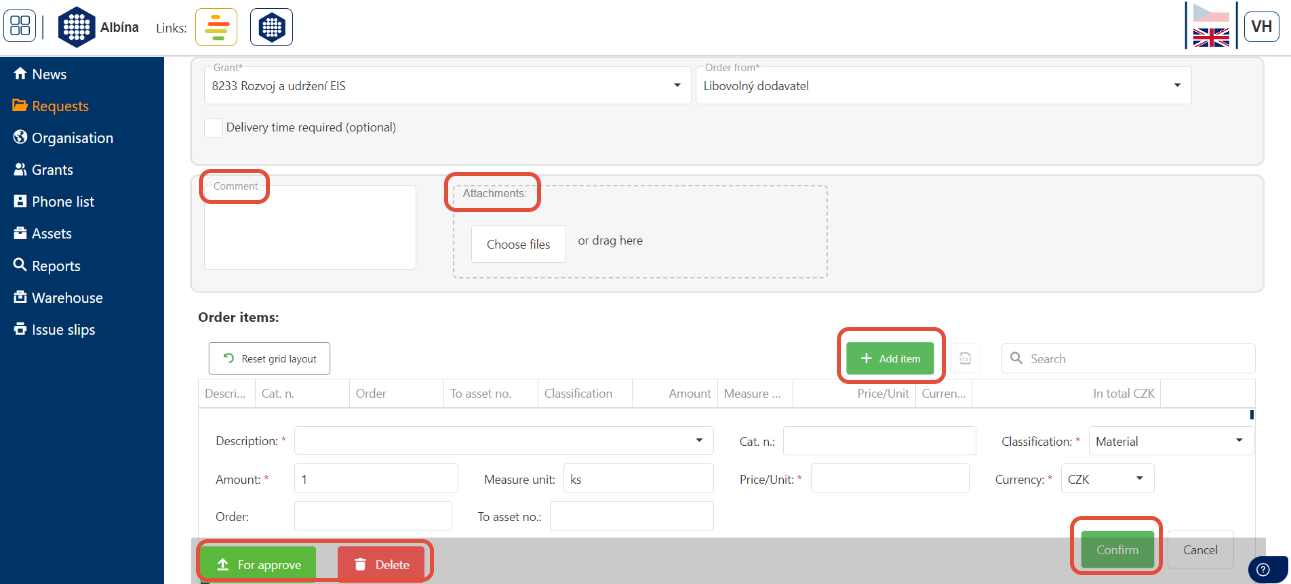Click the Cat. n. input field
Screen dimensions: 1291x584
point(879,441)
